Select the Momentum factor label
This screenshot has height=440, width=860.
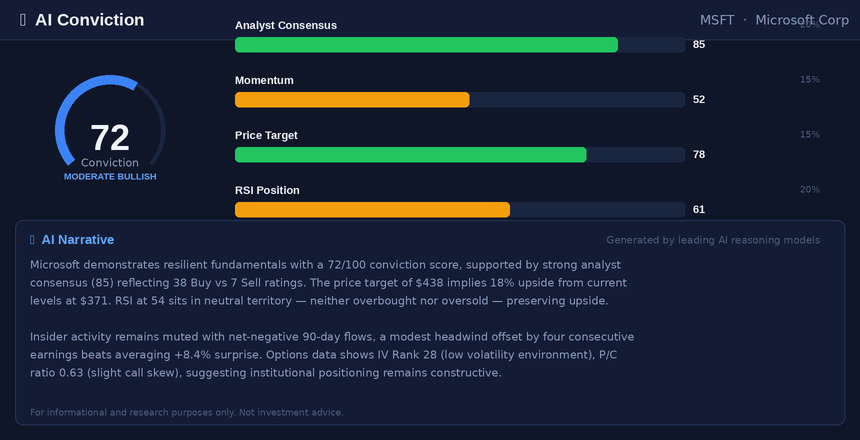(x=265, y=80)
